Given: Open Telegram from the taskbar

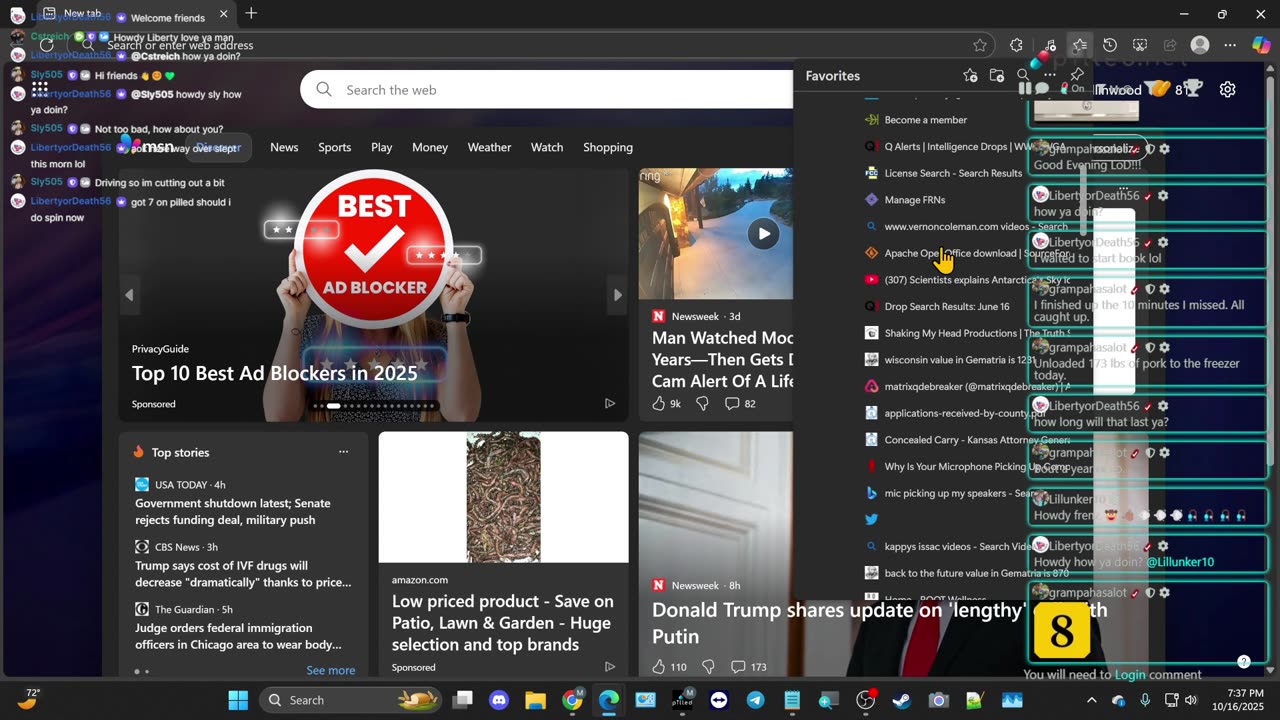Looking at the screenshot, I should coord(755,700).
